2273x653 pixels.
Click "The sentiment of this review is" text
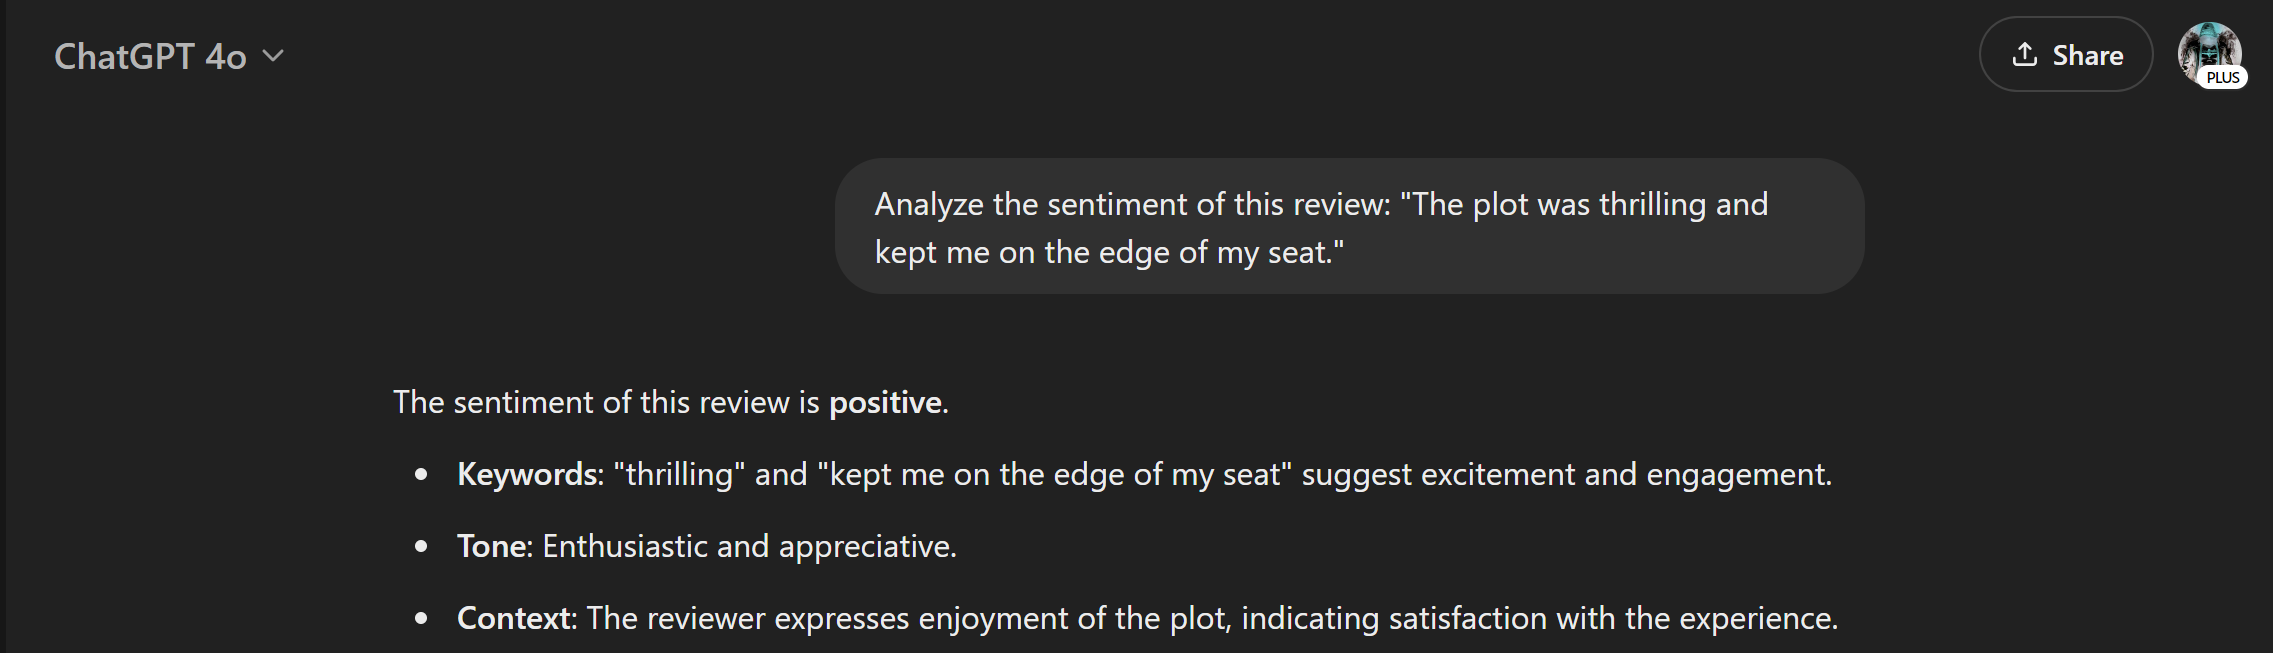click(x=606, y=402)
